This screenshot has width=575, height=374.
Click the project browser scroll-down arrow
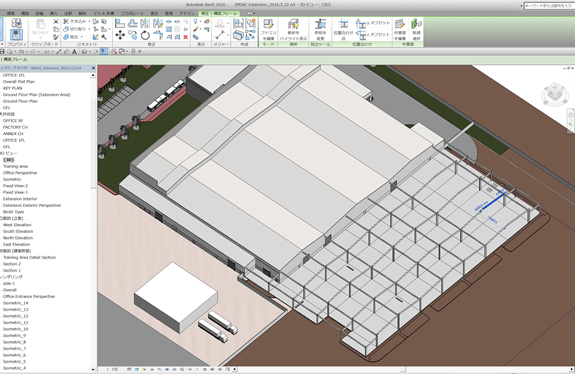pos(93,369)
